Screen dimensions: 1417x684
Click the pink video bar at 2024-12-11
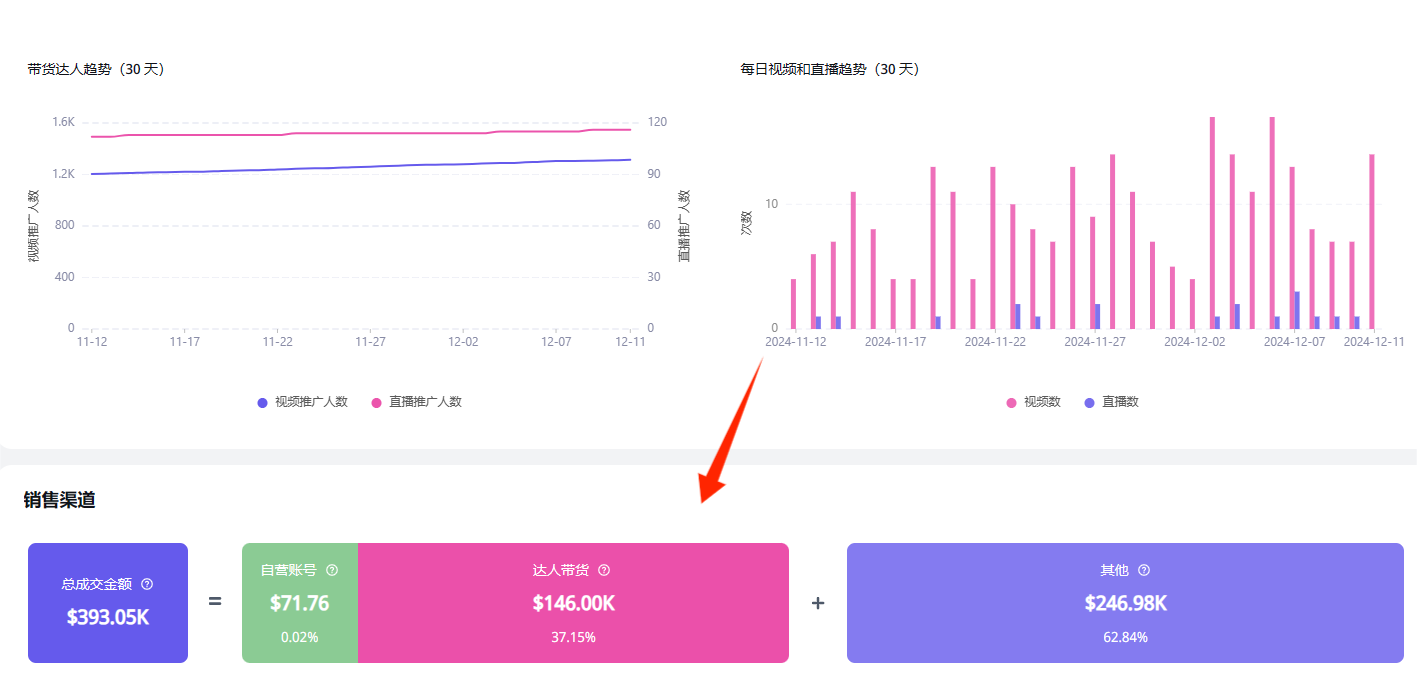[1372, 241]
